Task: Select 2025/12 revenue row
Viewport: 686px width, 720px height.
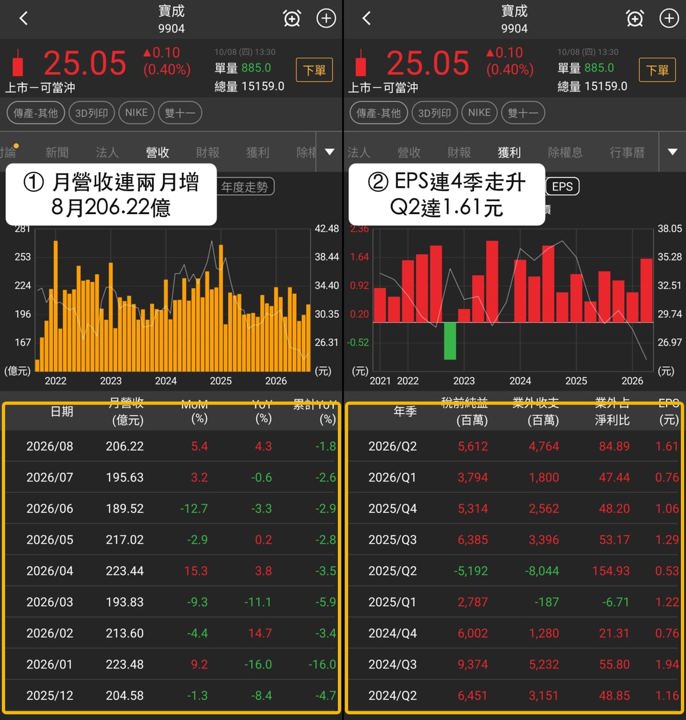Action: pyautogui.click(x=171, y=695)
